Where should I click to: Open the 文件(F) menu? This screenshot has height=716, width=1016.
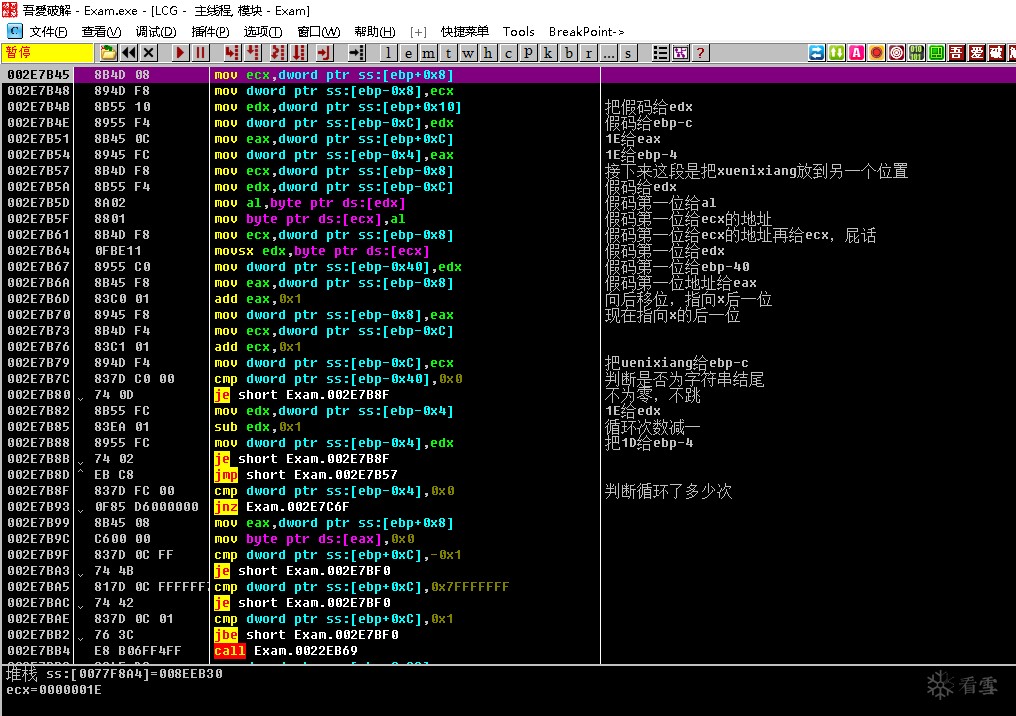49,32
